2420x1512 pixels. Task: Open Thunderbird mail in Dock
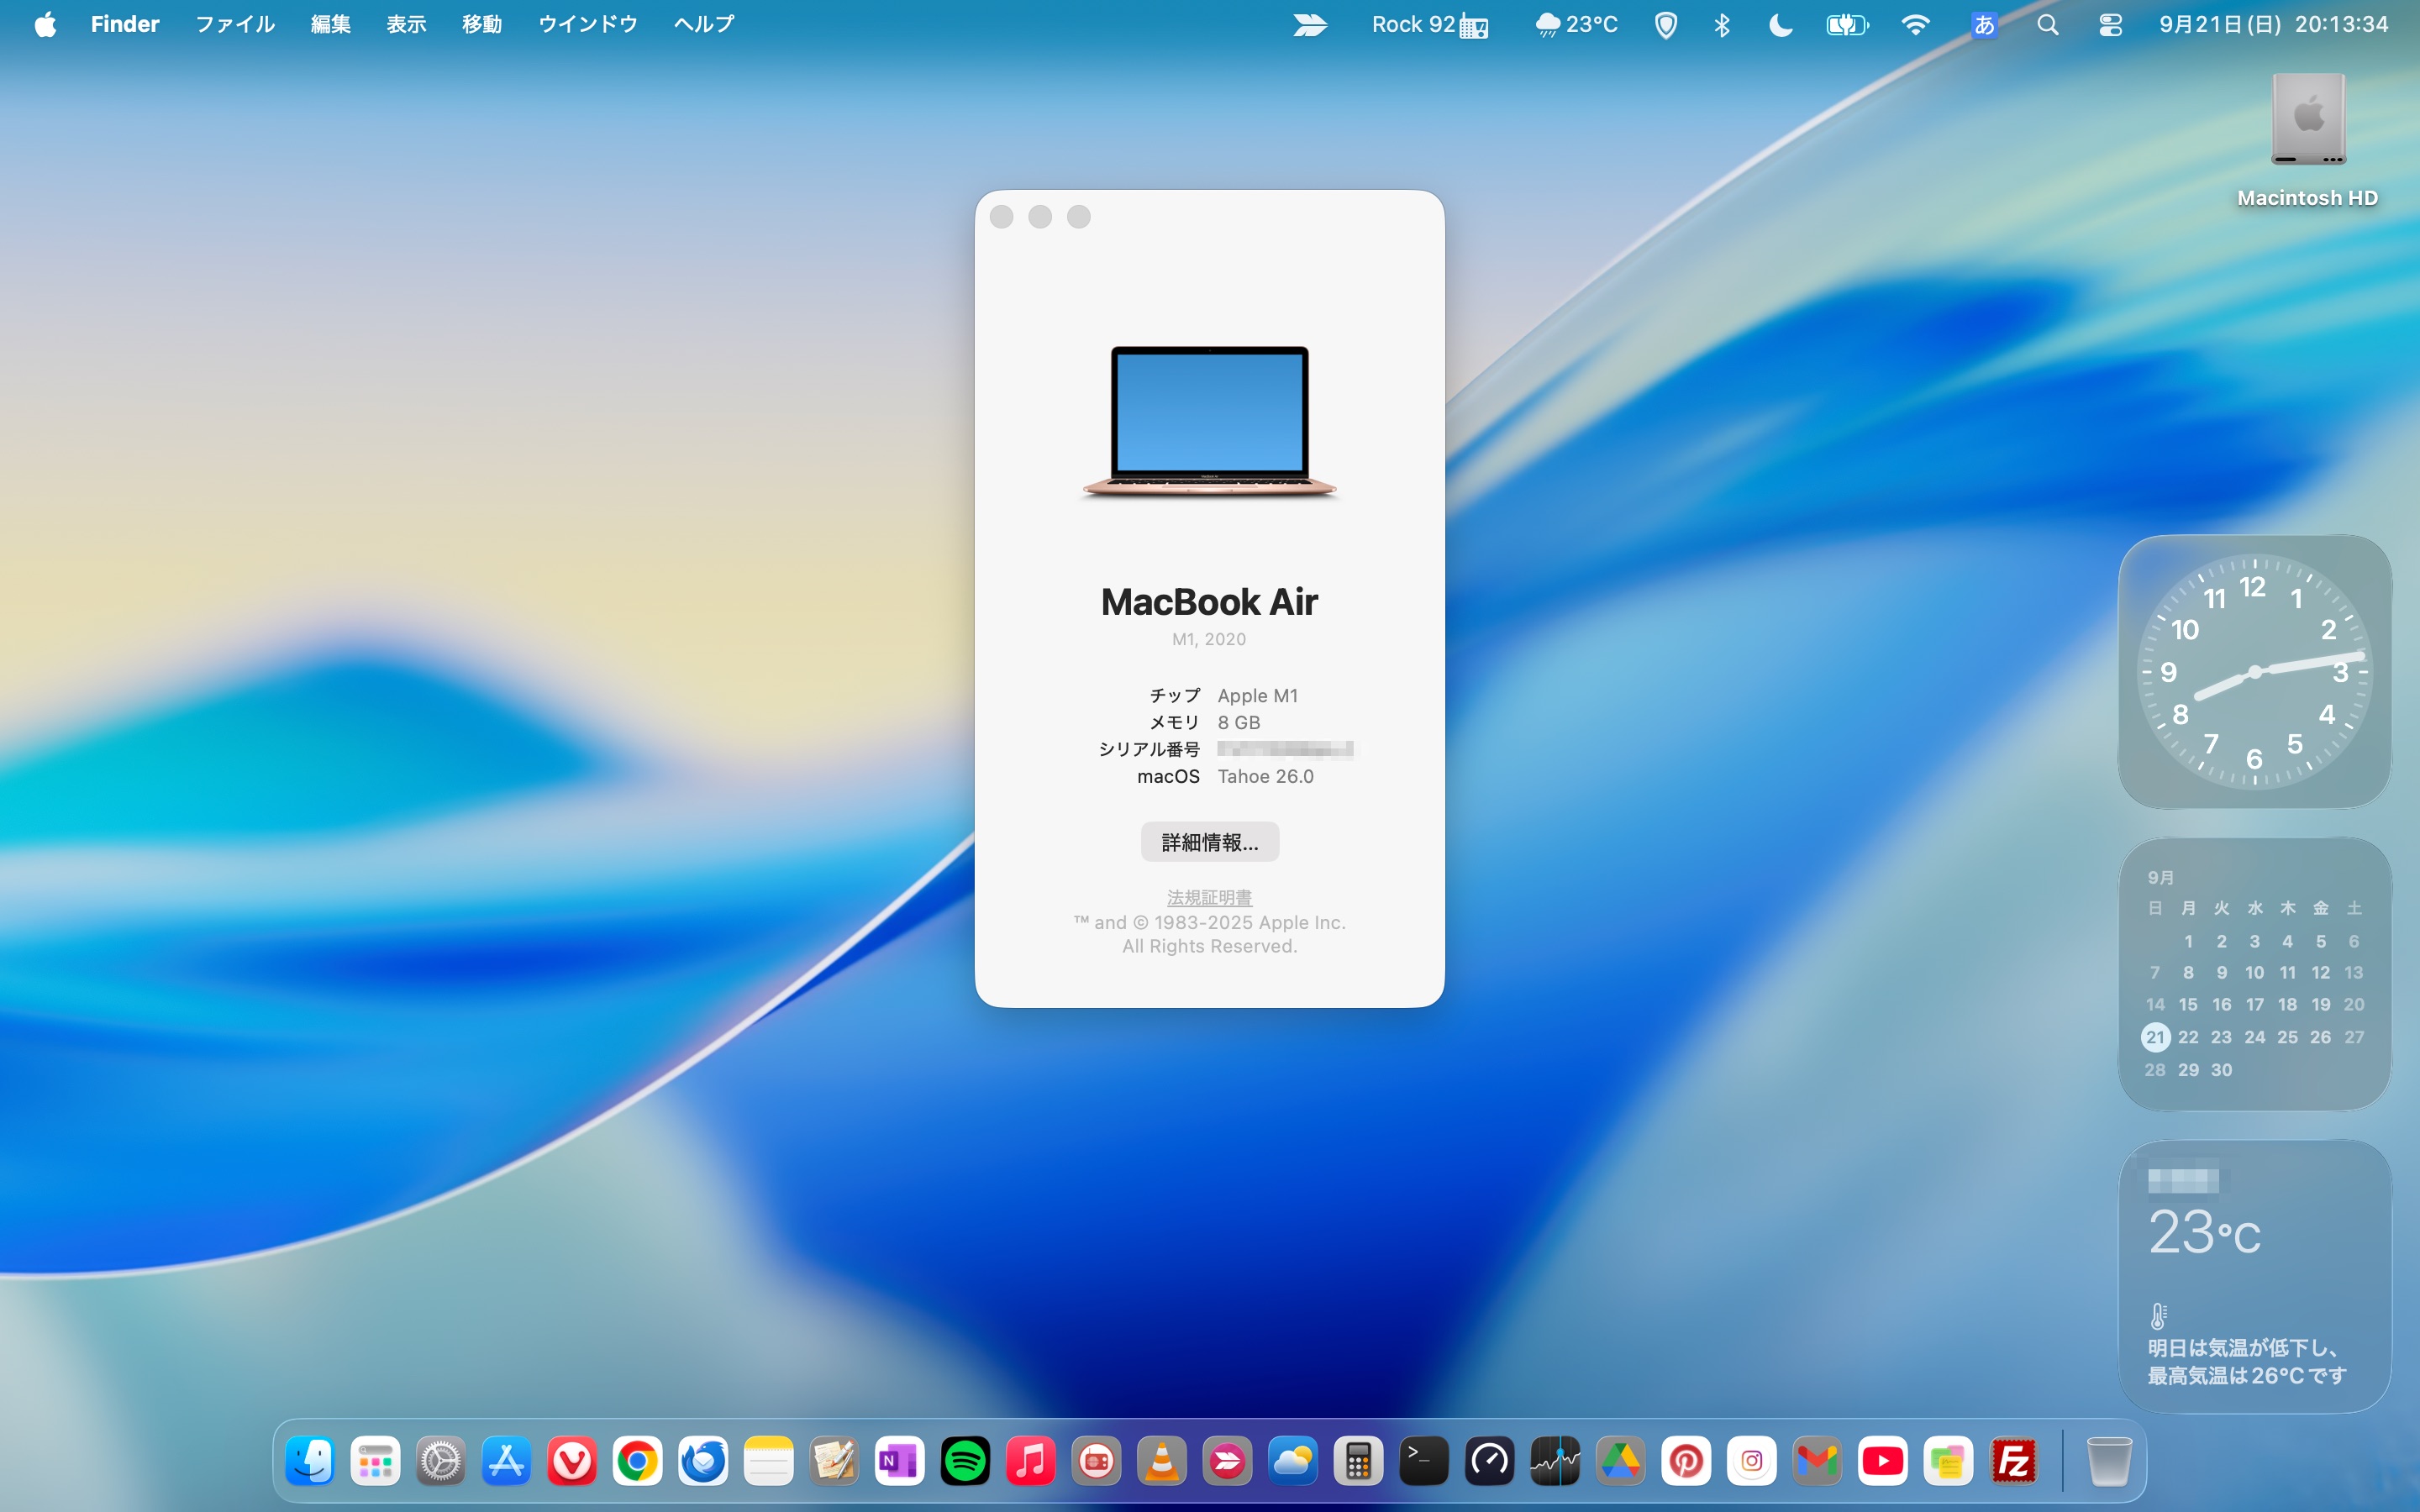pyautogui.click(x=703, y=1462)
